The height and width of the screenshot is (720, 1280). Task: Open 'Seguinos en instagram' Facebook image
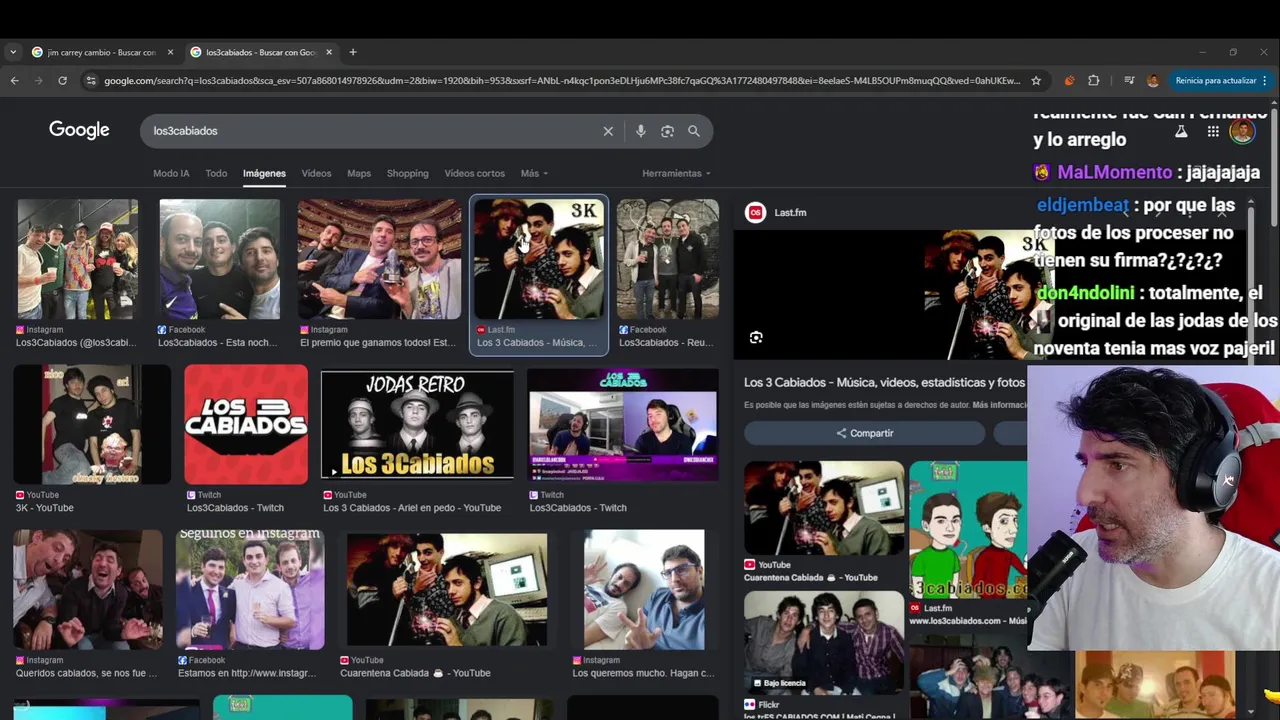pos(250,590)
